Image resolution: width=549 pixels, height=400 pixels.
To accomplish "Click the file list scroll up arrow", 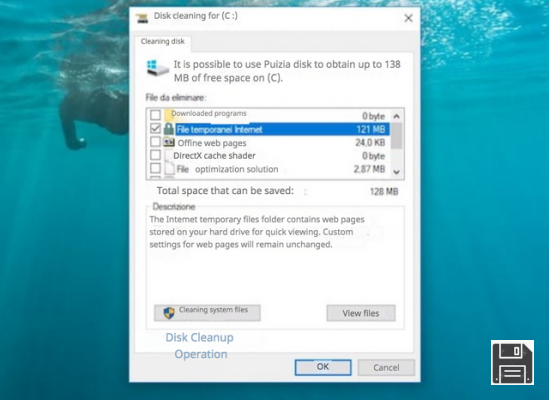I will [x=396, y=116].
